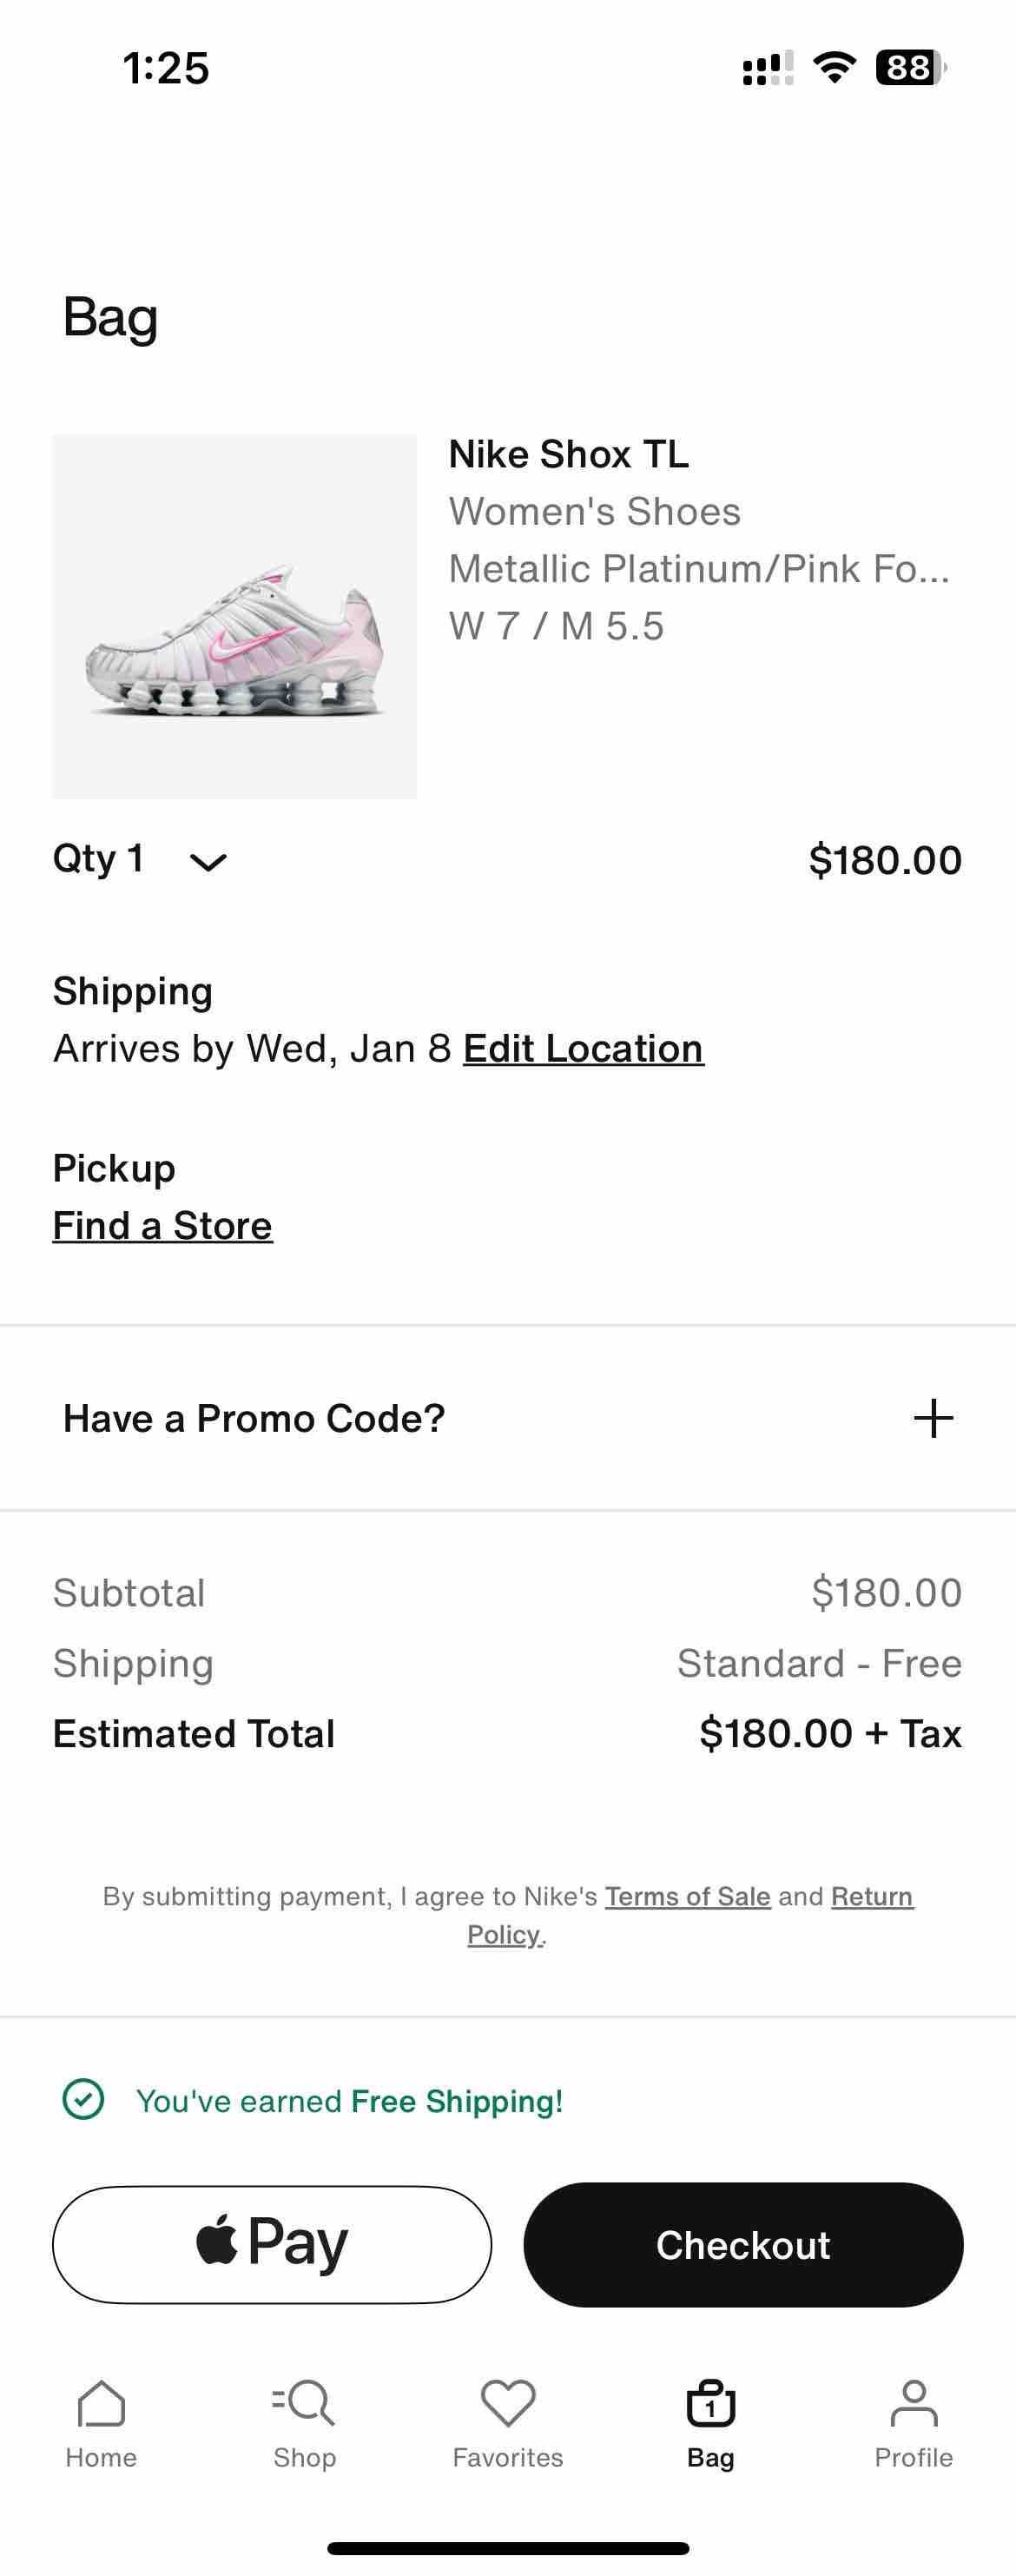Open the Terms of Sale link

[687, 1896]
